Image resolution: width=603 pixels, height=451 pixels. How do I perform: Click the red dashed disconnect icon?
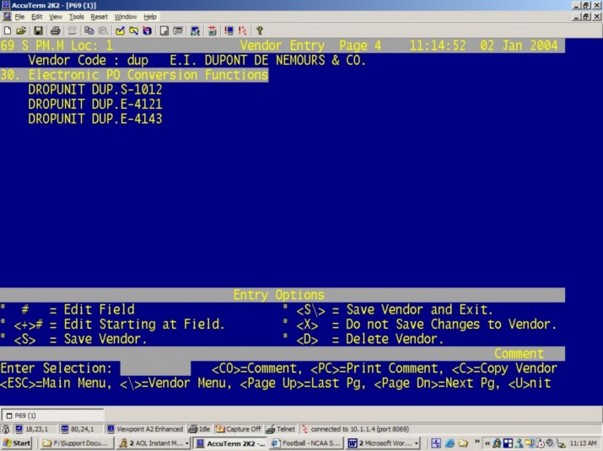point(242,31)
